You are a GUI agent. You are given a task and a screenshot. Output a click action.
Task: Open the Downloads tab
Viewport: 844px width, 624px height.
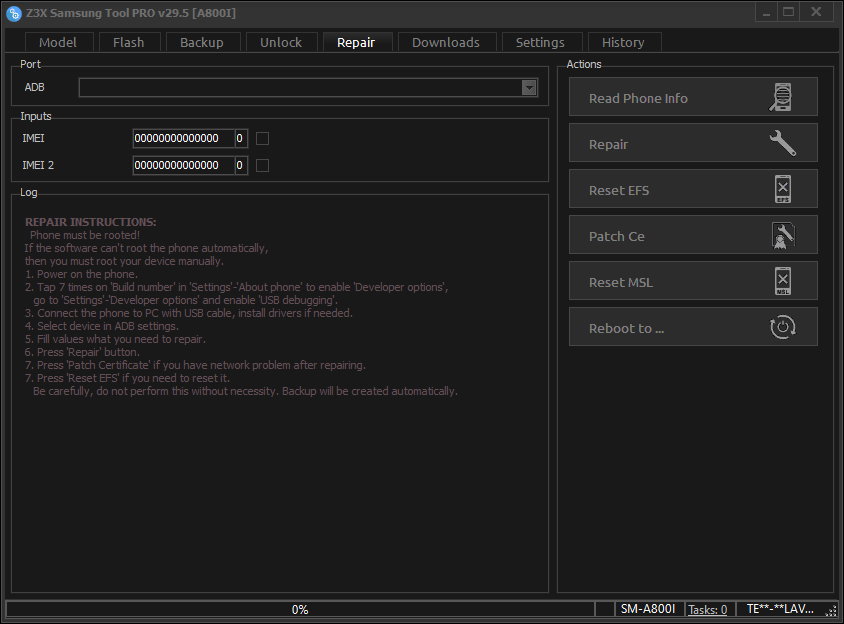coord(446,42)
